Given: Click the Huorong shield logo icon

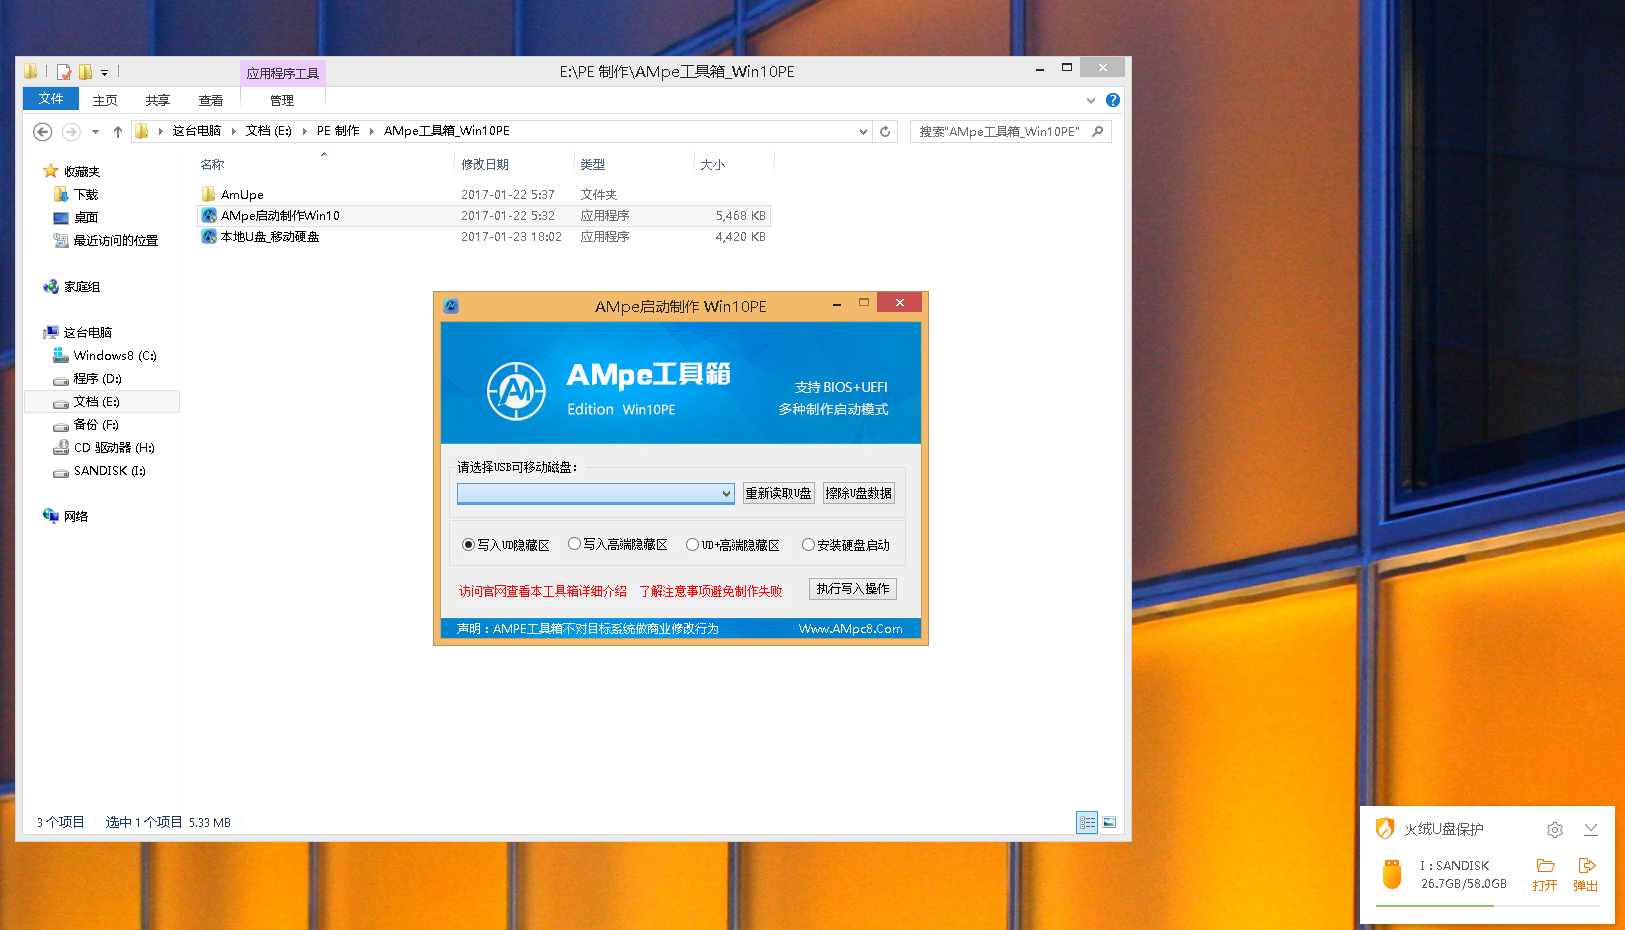Looking at the screenshot, I should click(1385, 829).
